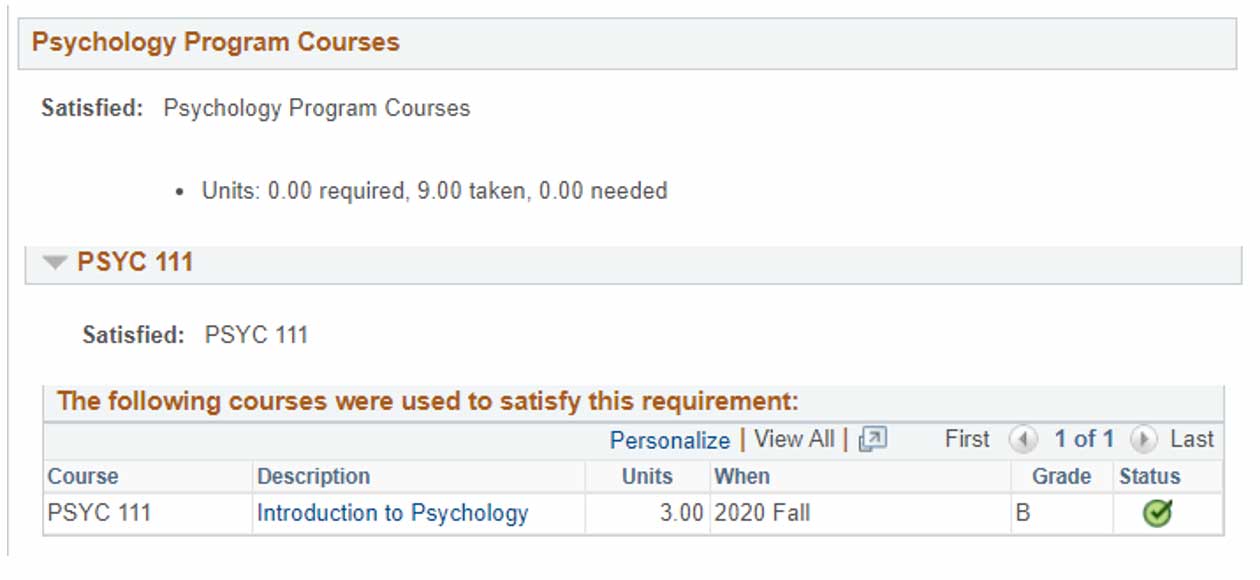Open the grid in a new window icon
The width and height of the screenshot is (1260, 580).
click(x=872, y=439)
